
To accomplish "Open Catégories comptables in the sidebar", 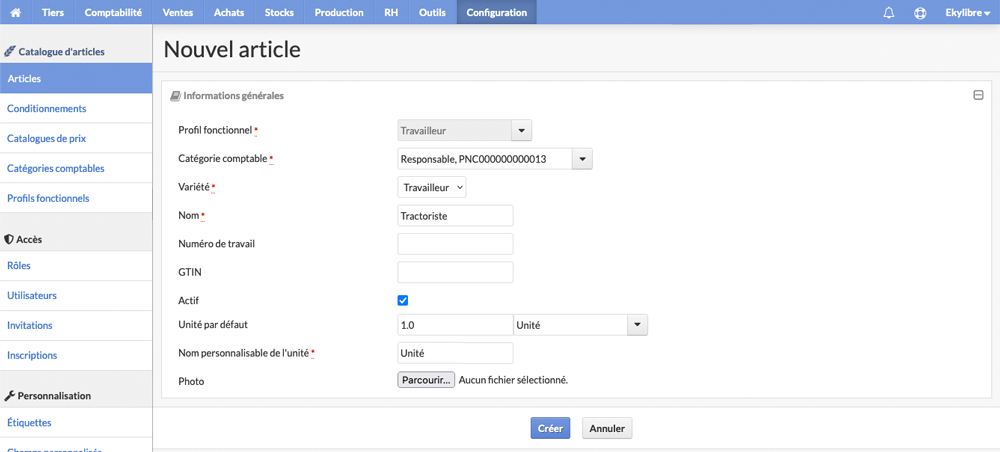I will click(x=76, y=168).
